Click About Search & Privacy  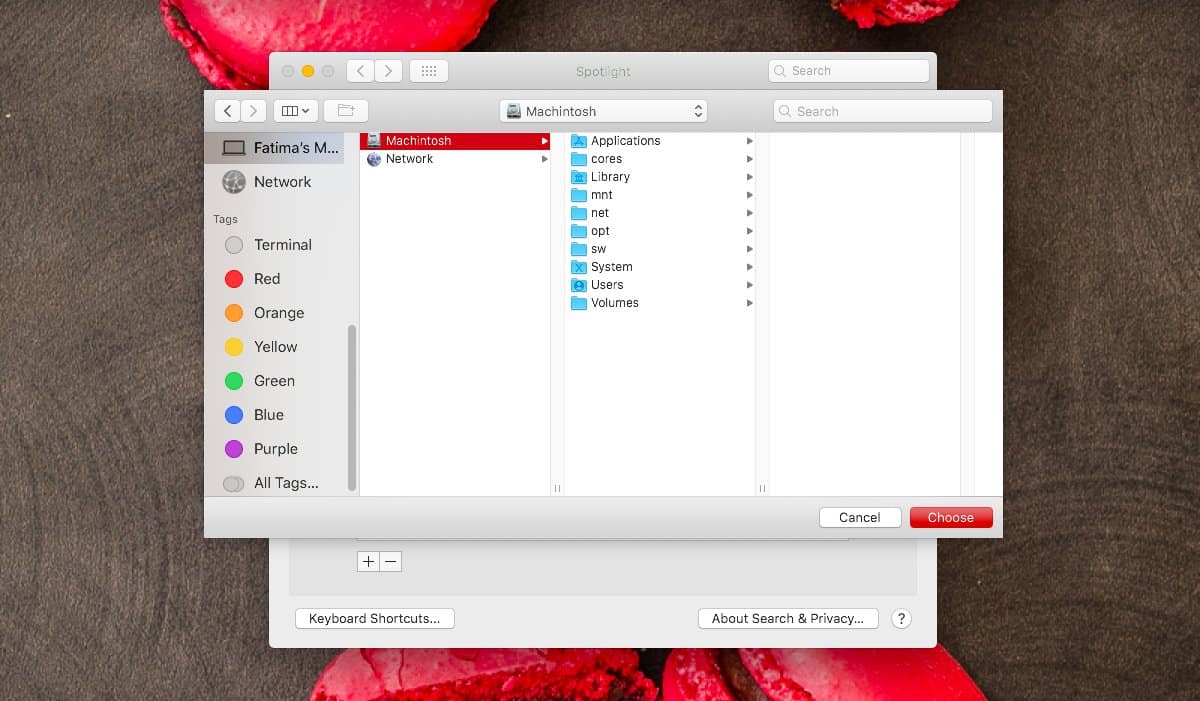pyautogui.click(x=788, y=618)
